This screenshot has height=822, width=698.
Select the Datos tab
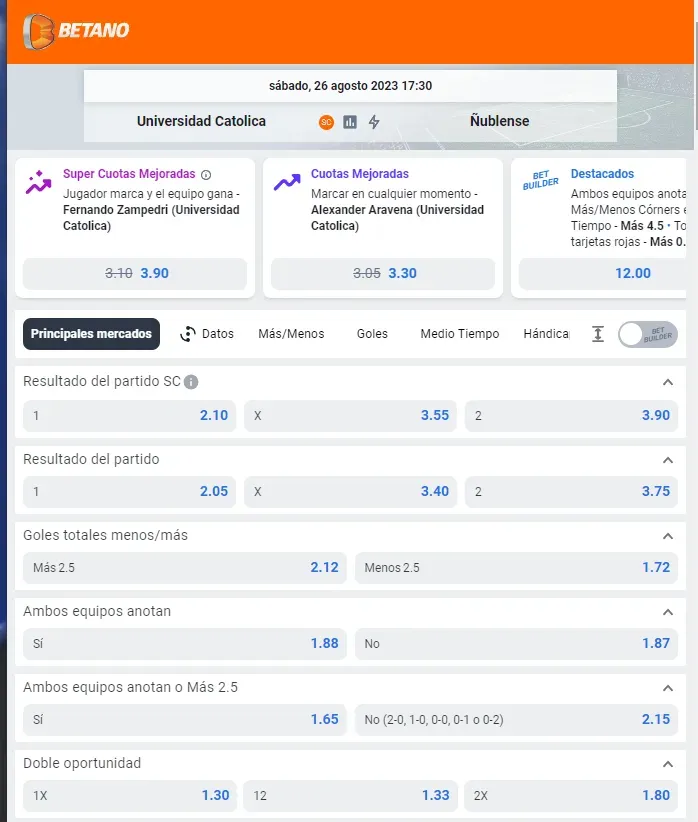pyautogui.click(x=207, y=334)
